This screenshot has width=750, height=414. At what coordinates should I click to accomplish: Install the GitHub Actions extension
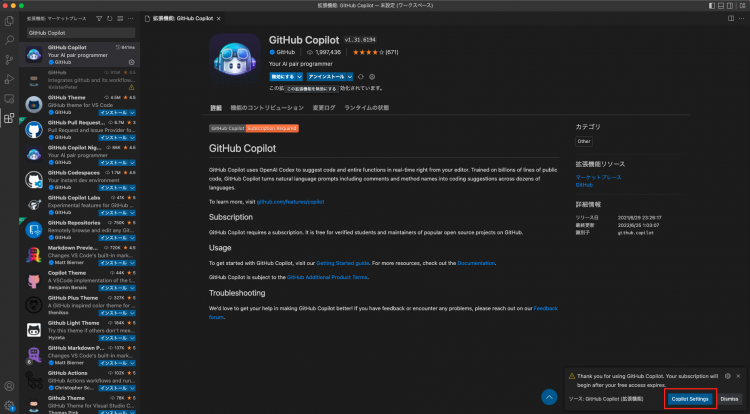[x=114, y=388]
